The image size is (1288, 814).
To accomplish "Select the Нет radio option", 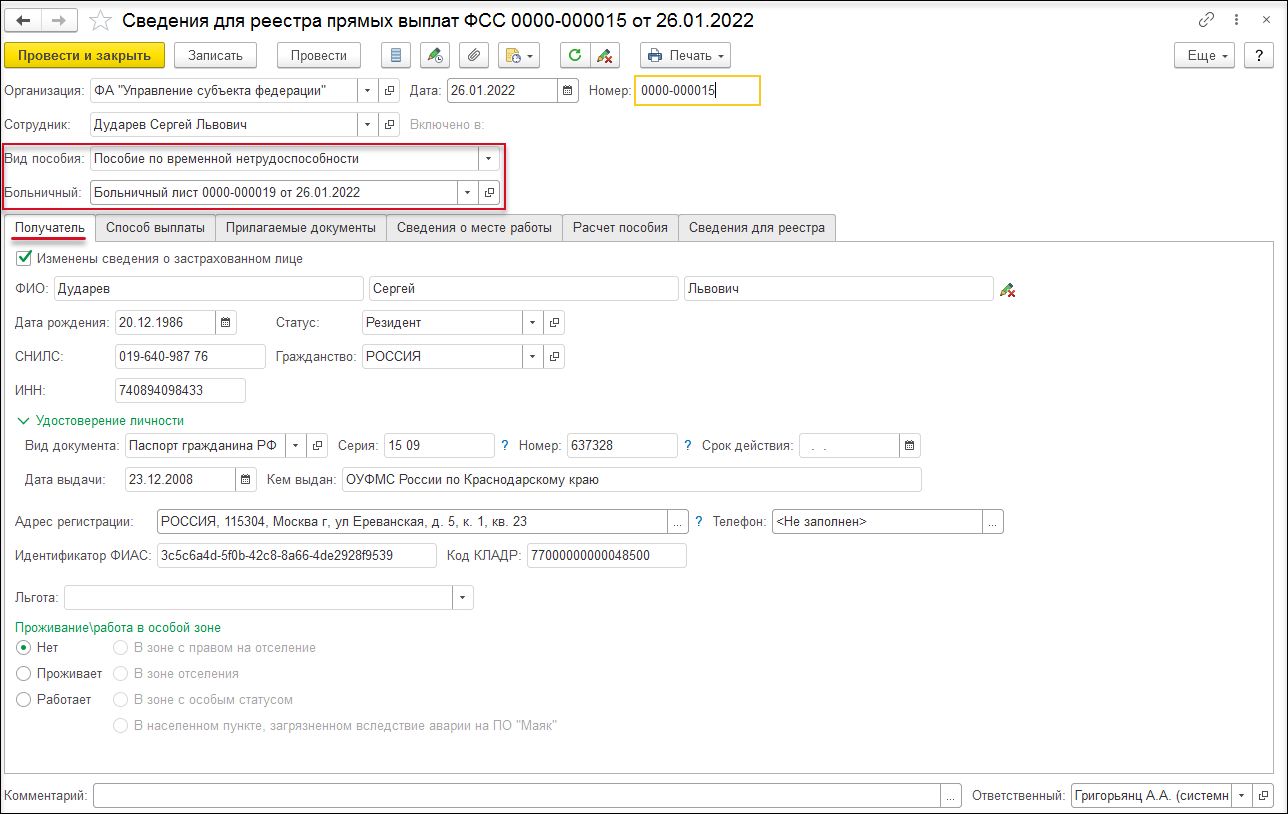I will pos(24,648).
